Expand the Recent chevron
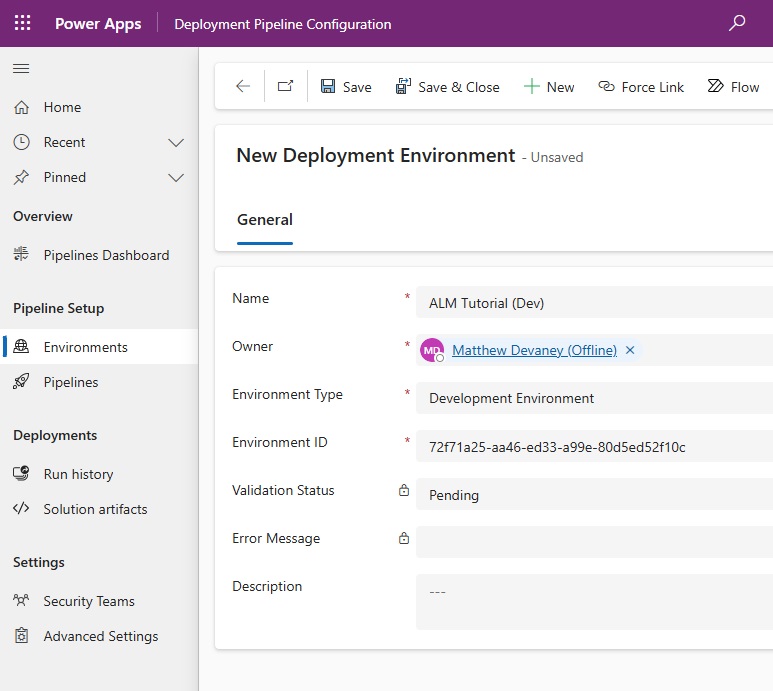The height and width of the screenshot is (691, 773). pos(176,143)
